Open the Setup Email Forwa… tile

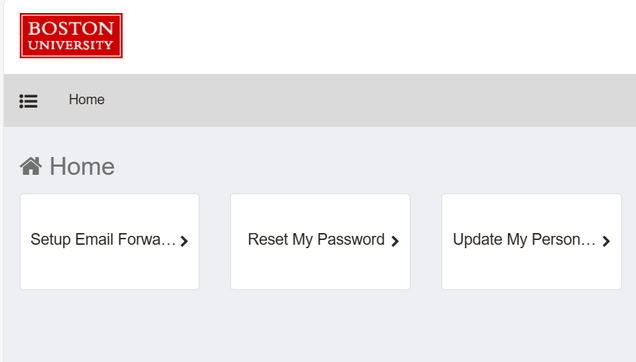click(x=110, y=241)
